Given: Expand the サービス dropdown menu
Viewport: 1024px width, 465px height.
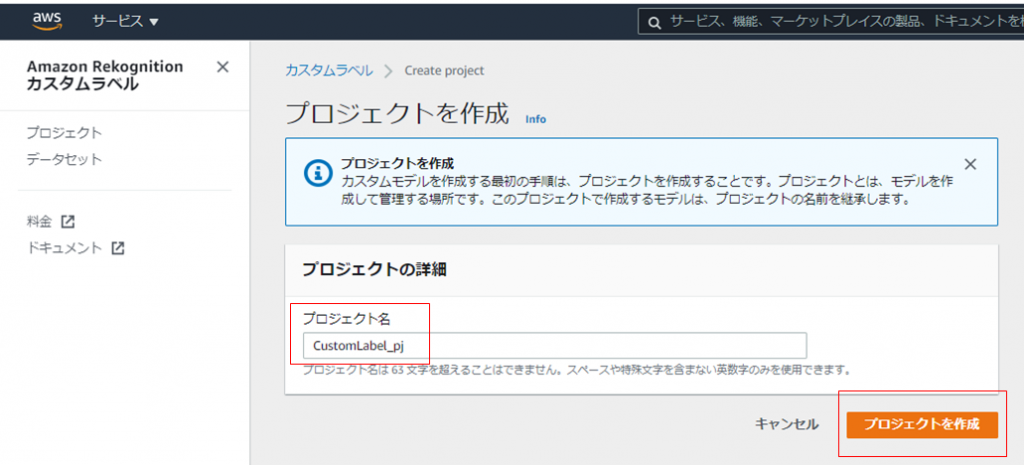Looking at the screenshot, I should pyautogui.click(x=125, y=22).
